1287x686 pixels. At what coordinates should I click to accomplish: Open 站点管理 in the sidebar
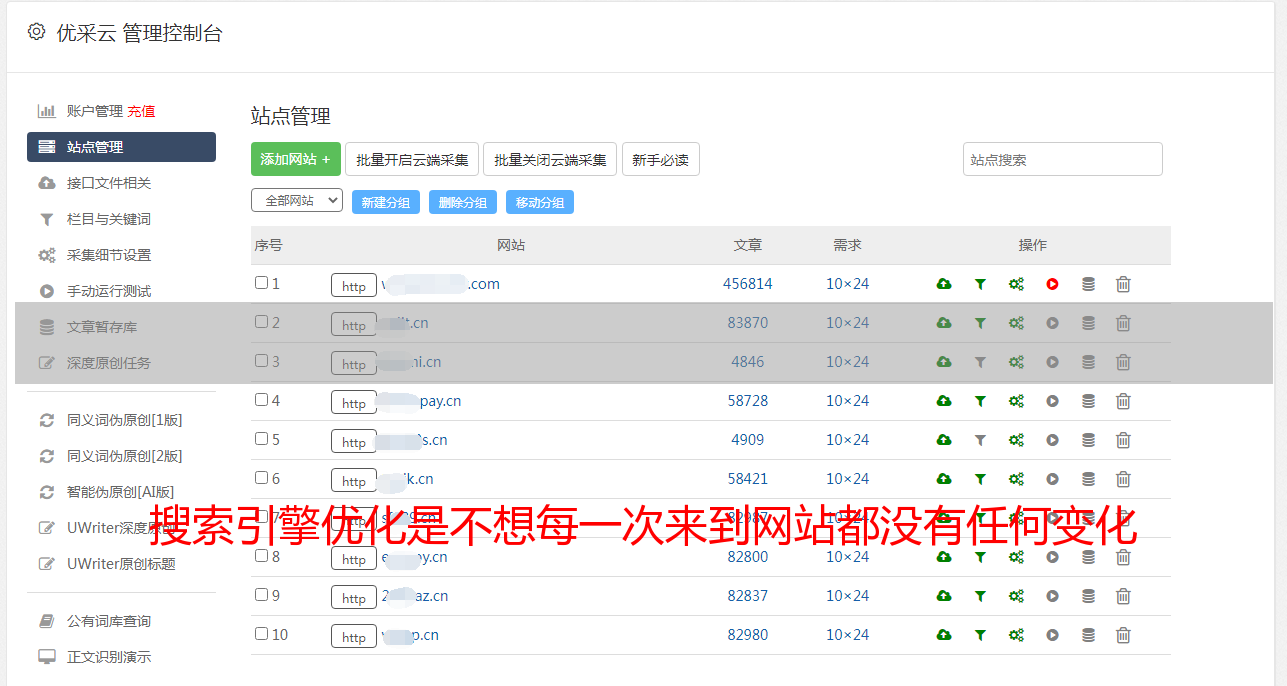(x=121, y=147)
